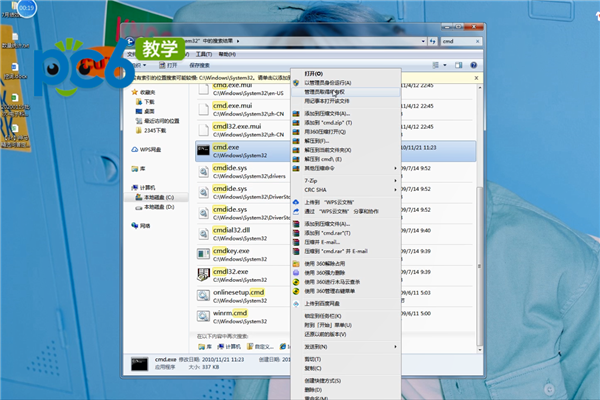Toggle the preview pane icon
Screen dimensions: 600x400
(458, 65)
